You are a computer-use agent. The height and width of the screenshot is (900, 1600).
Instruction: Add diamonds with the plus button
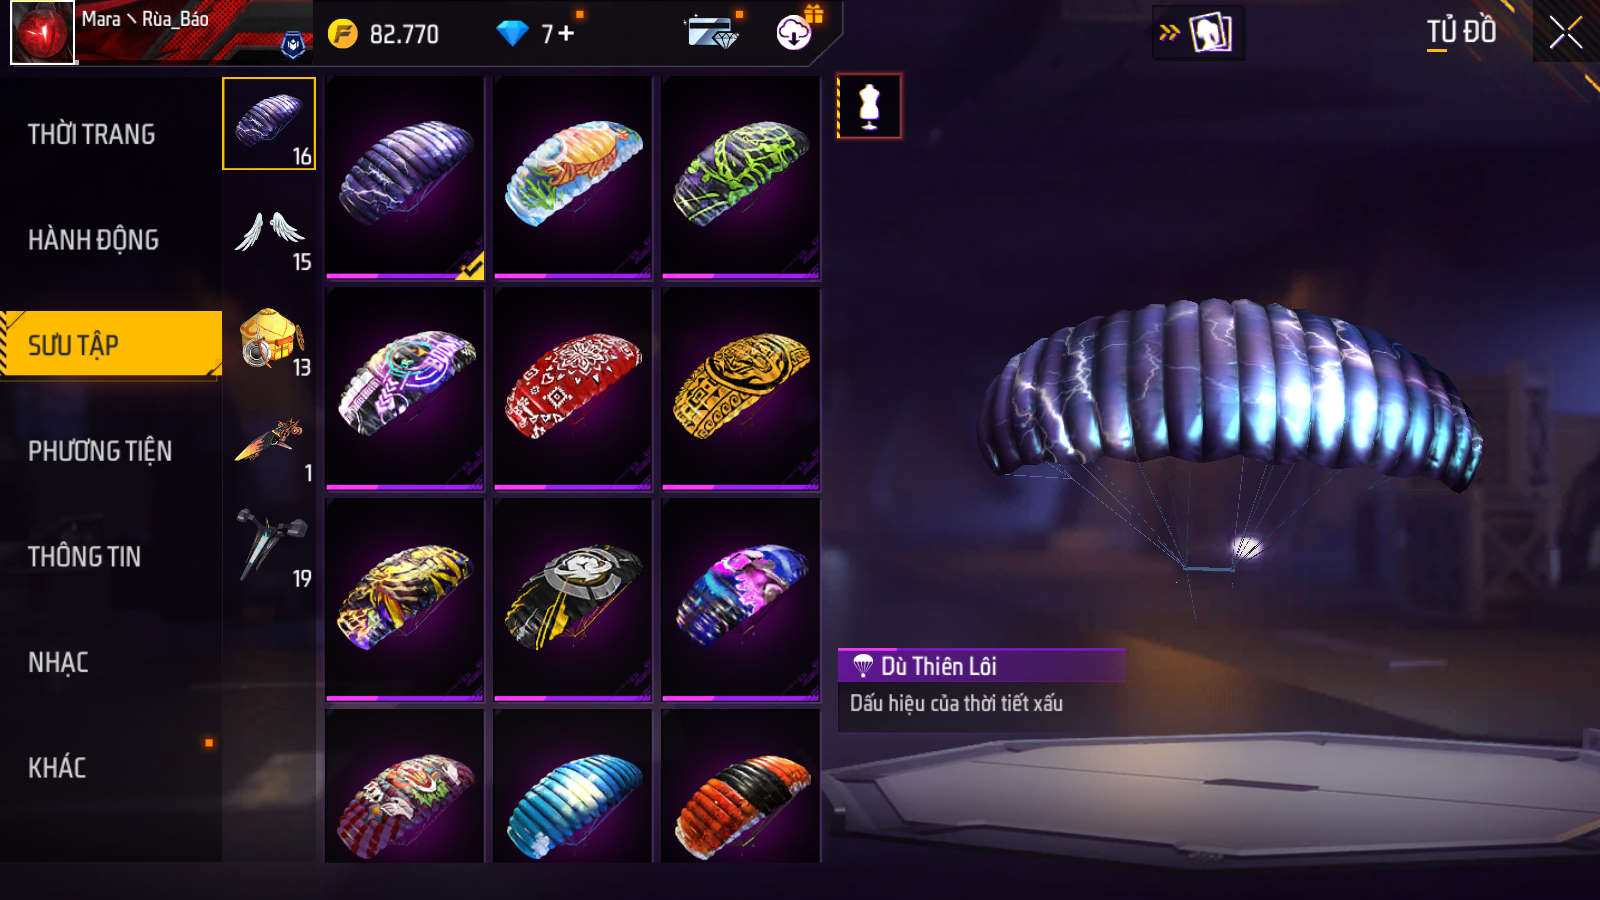(566, 33)
